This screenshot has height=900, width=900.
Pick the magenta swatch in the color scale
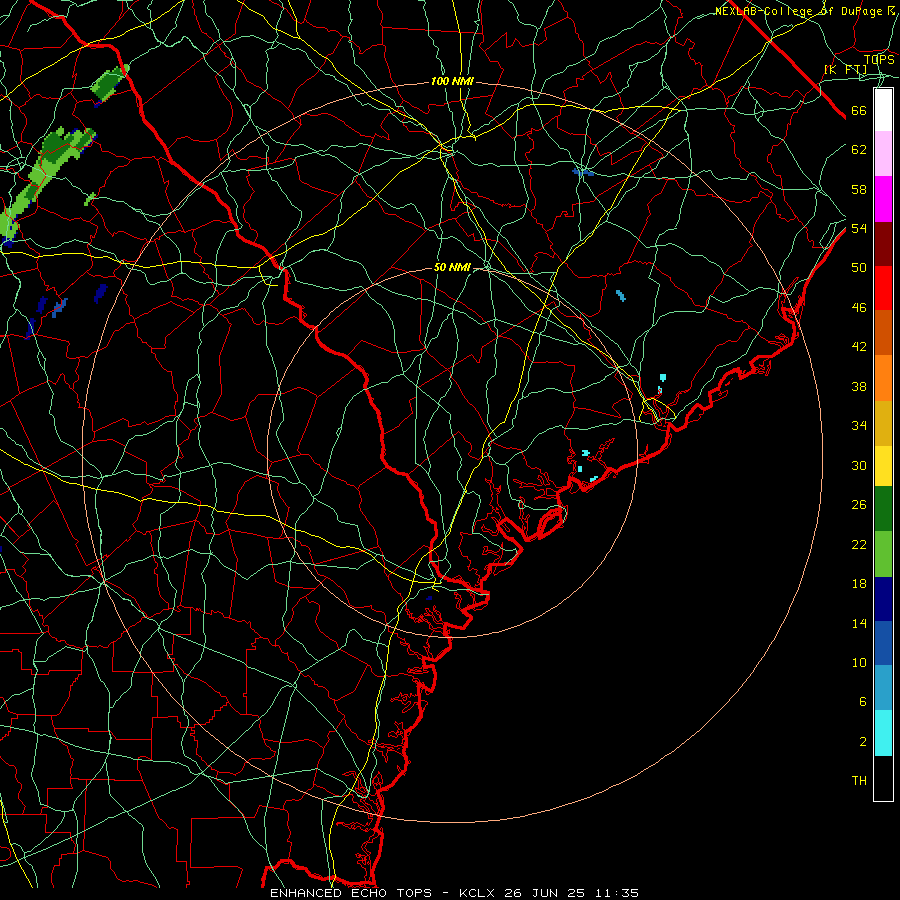[883, 199]
